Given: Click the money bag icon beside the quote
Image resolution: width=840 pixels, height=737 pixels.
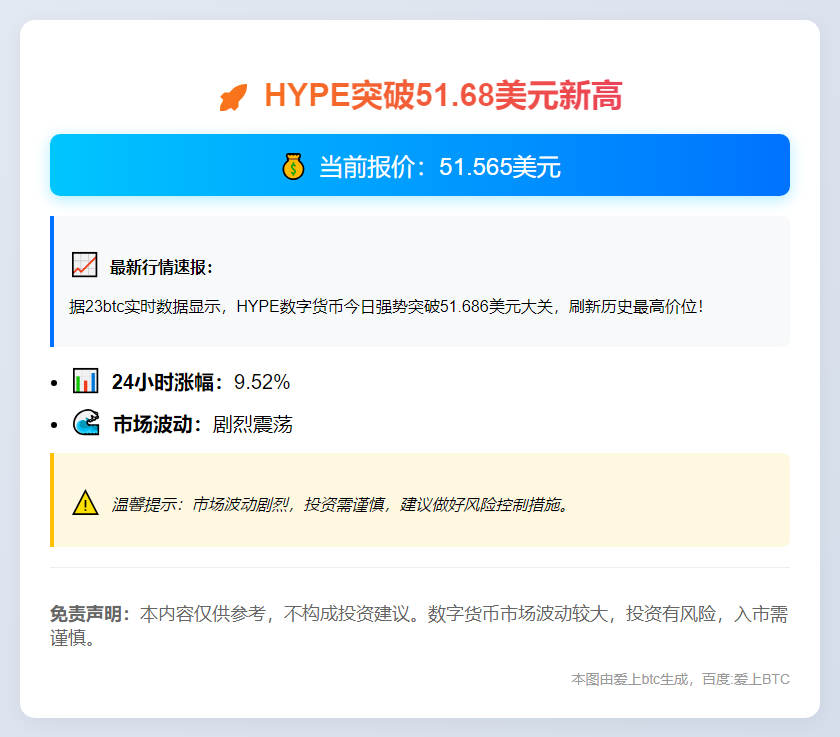Looking at the screenshot, I should click(292, 167).
